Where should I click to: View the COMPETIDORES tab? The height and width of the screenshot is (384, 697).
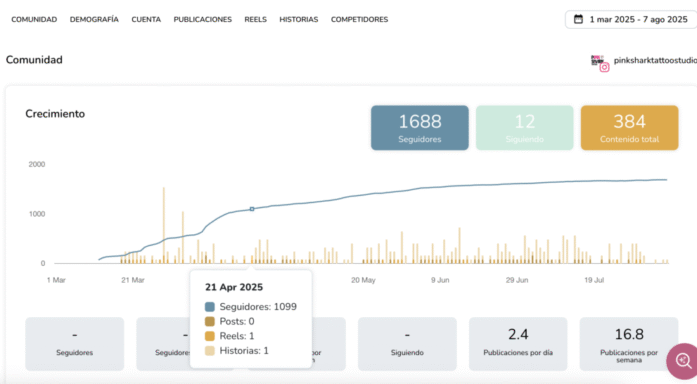(x=359, y=20)
